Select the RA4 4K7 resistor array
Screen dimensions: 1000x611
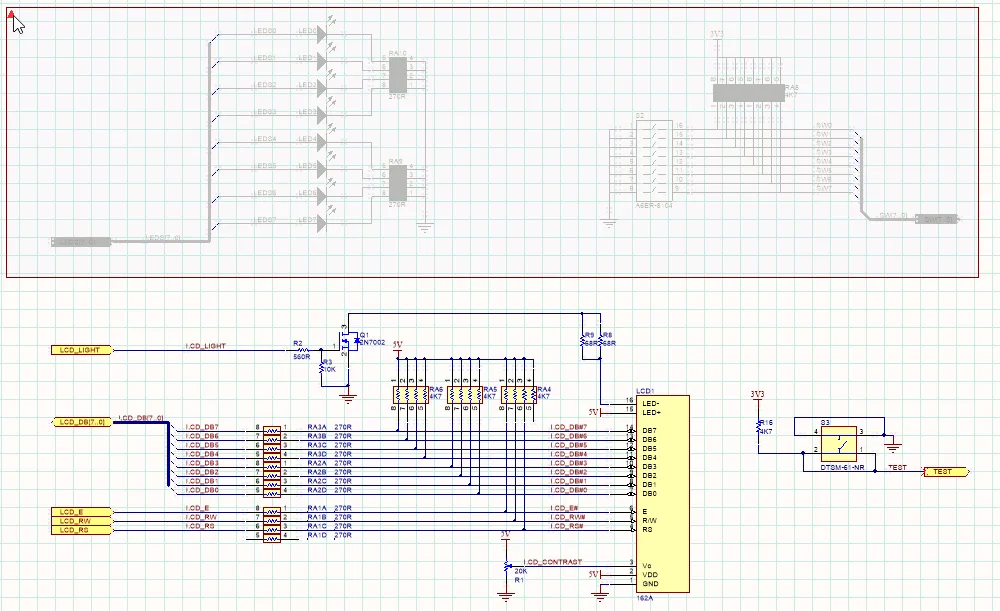tap(519, 395)
